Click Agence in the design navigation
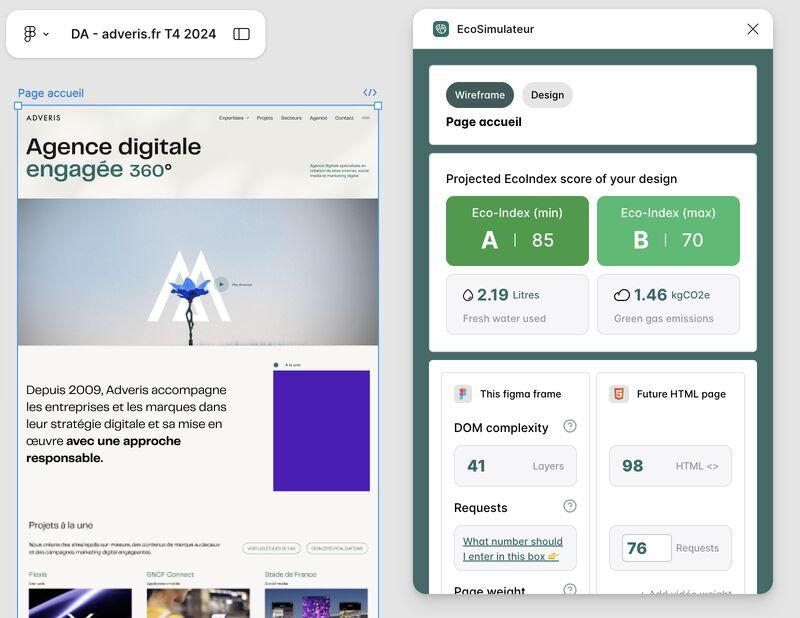Viewport: 800px width, 618px height. tap(318, 118)
